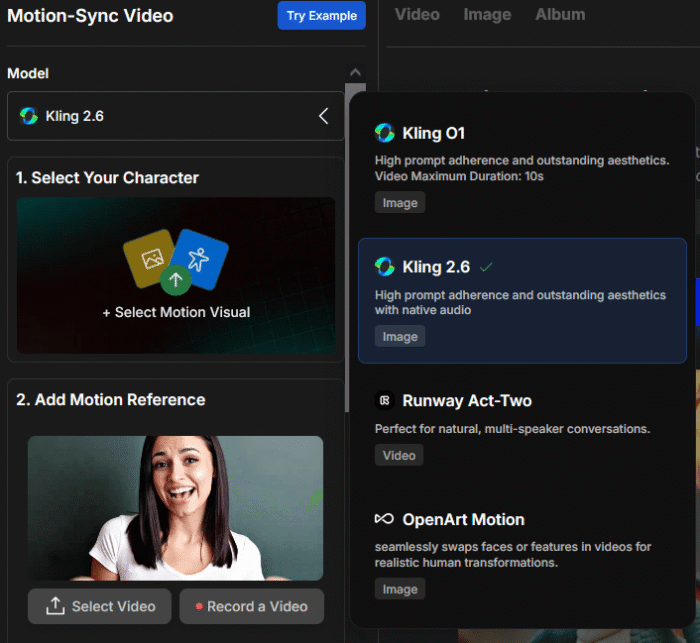Click the OpenArt Motion infinity icon

point(384,519)
